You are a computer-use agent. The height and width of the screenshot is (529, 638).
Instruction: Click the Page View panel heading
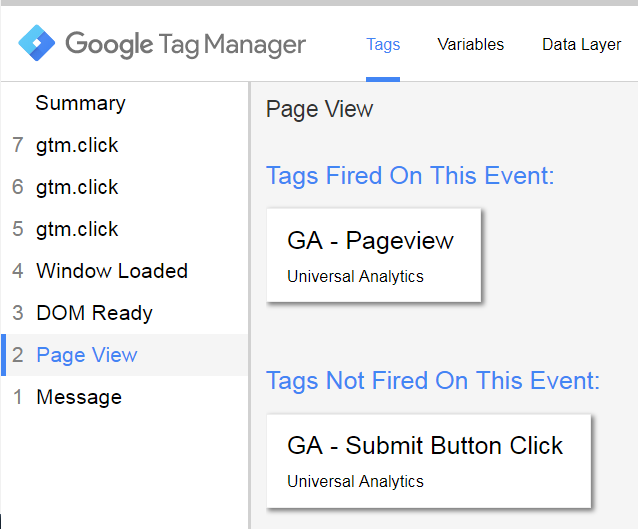pyautogui.click(x=319, y=109)
